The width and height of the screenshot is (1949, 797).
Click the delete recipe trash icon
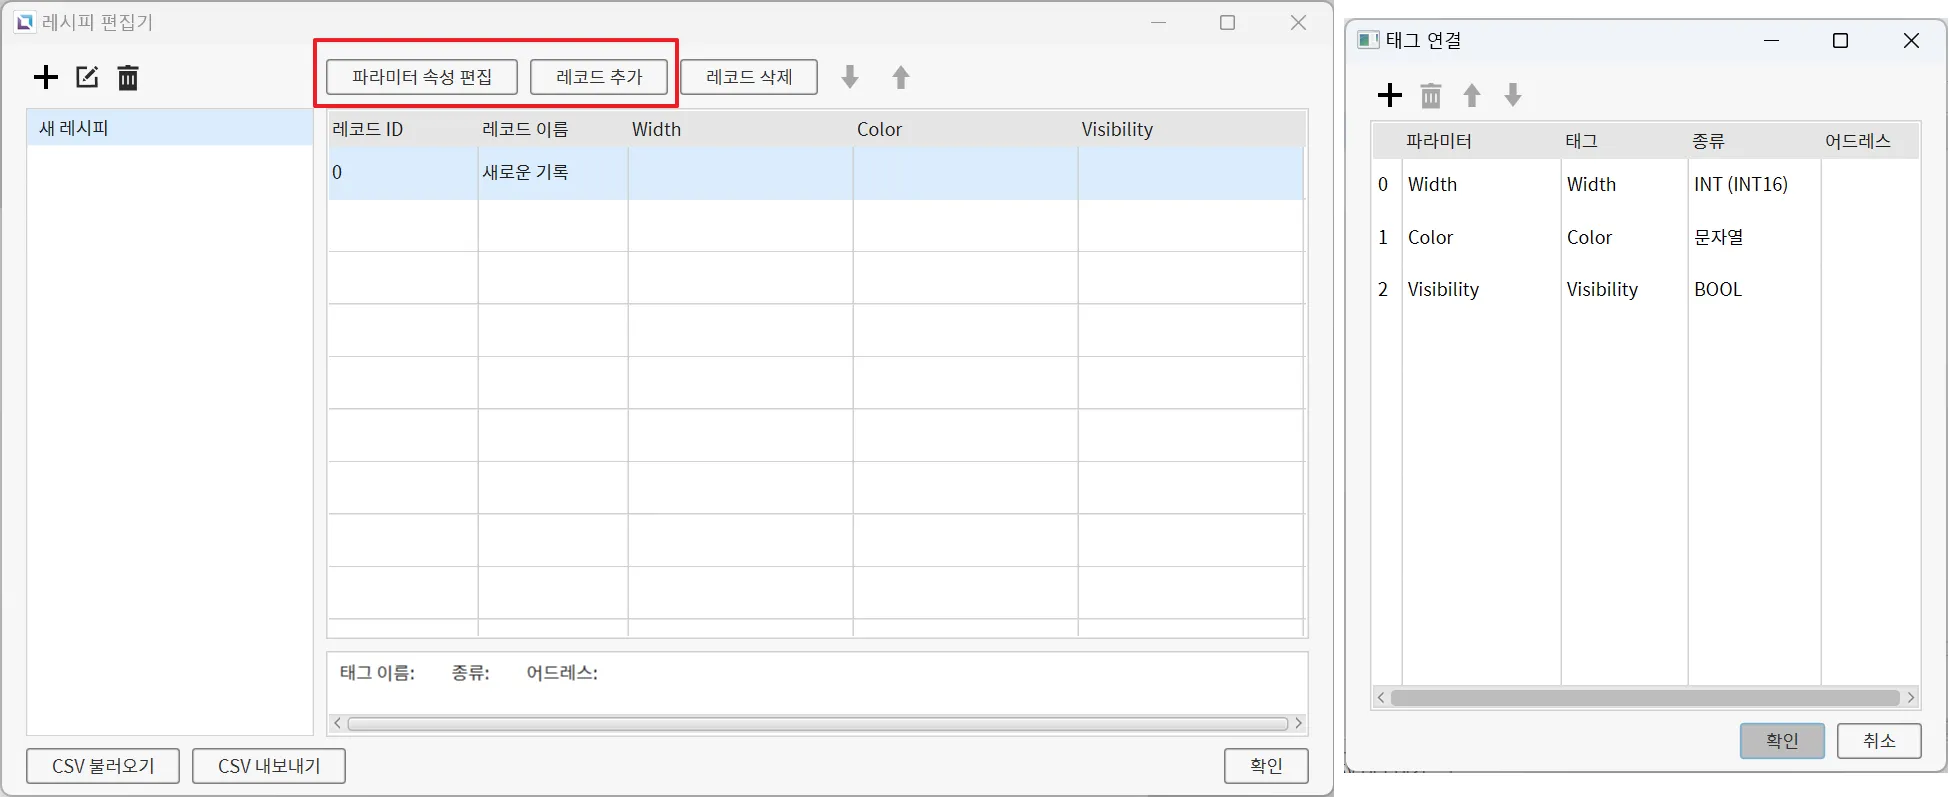[128, 77]
